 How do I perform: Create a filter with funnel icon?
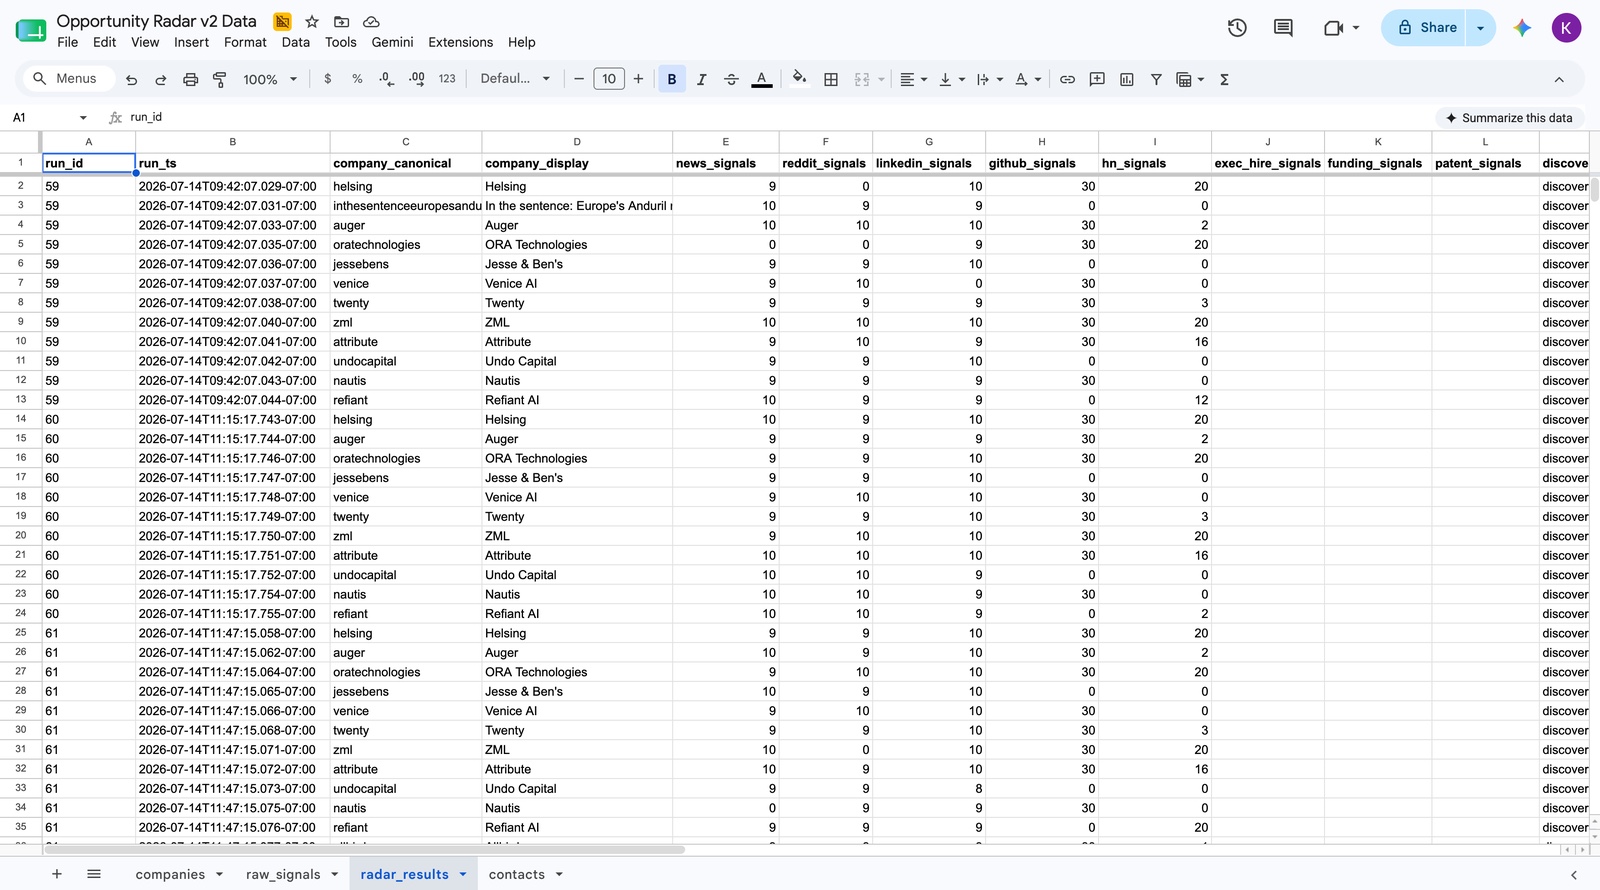click(1156, 79)
